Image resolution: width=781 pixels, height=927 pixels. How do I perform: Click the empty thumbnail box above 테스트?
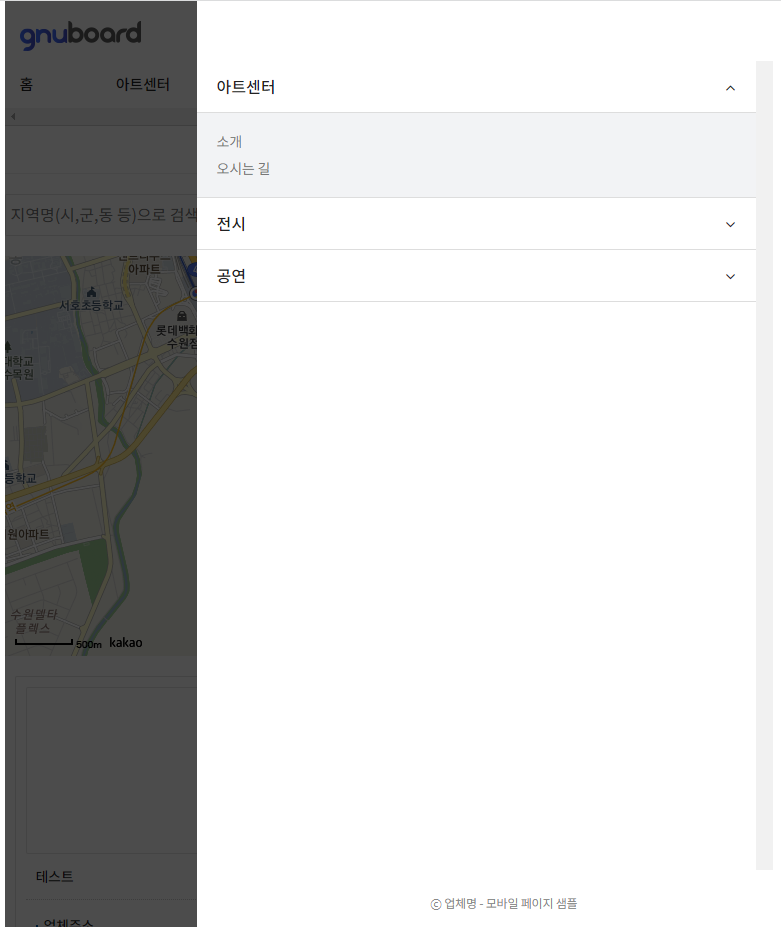111,770
